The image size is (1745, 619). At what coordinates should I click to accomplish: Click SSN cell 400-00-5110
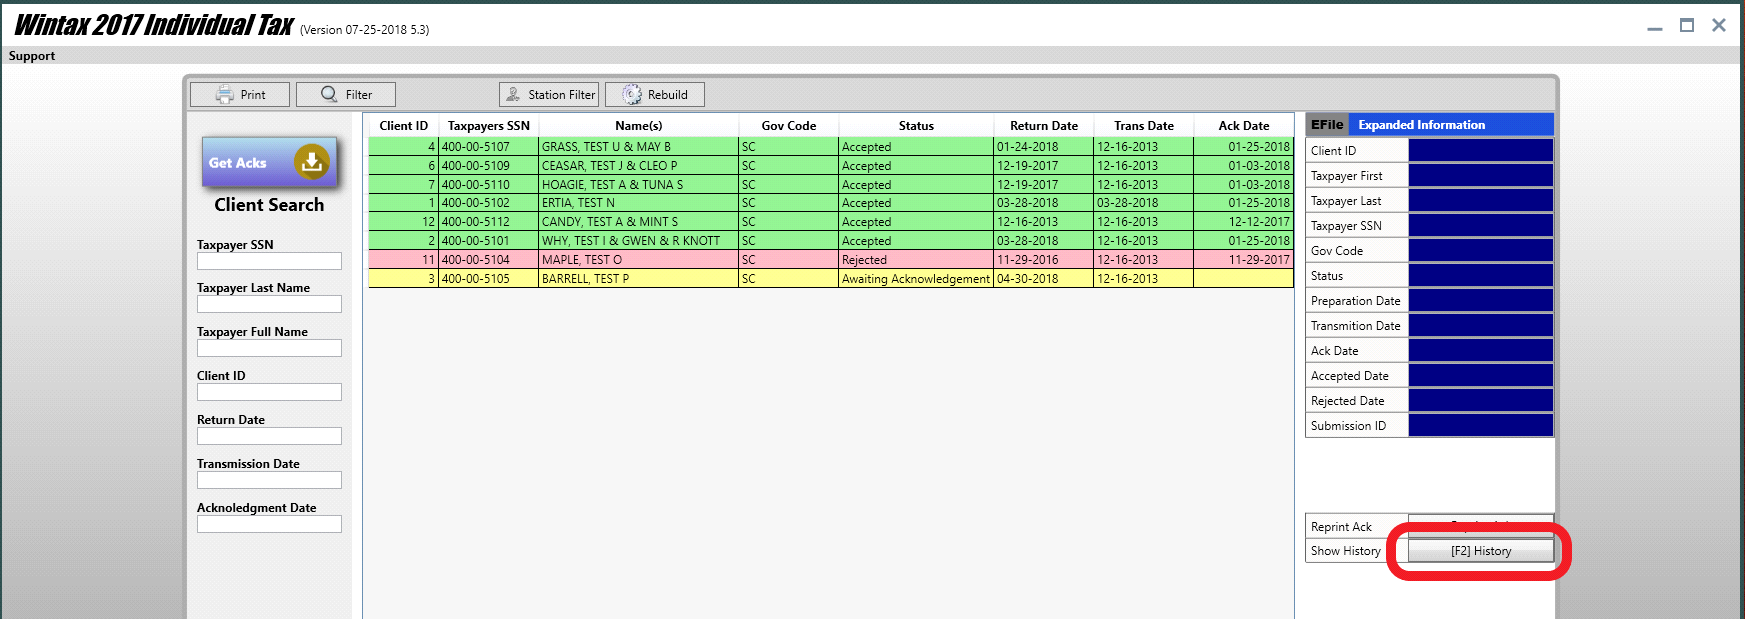pyautogui.click(x=489, y=185)
